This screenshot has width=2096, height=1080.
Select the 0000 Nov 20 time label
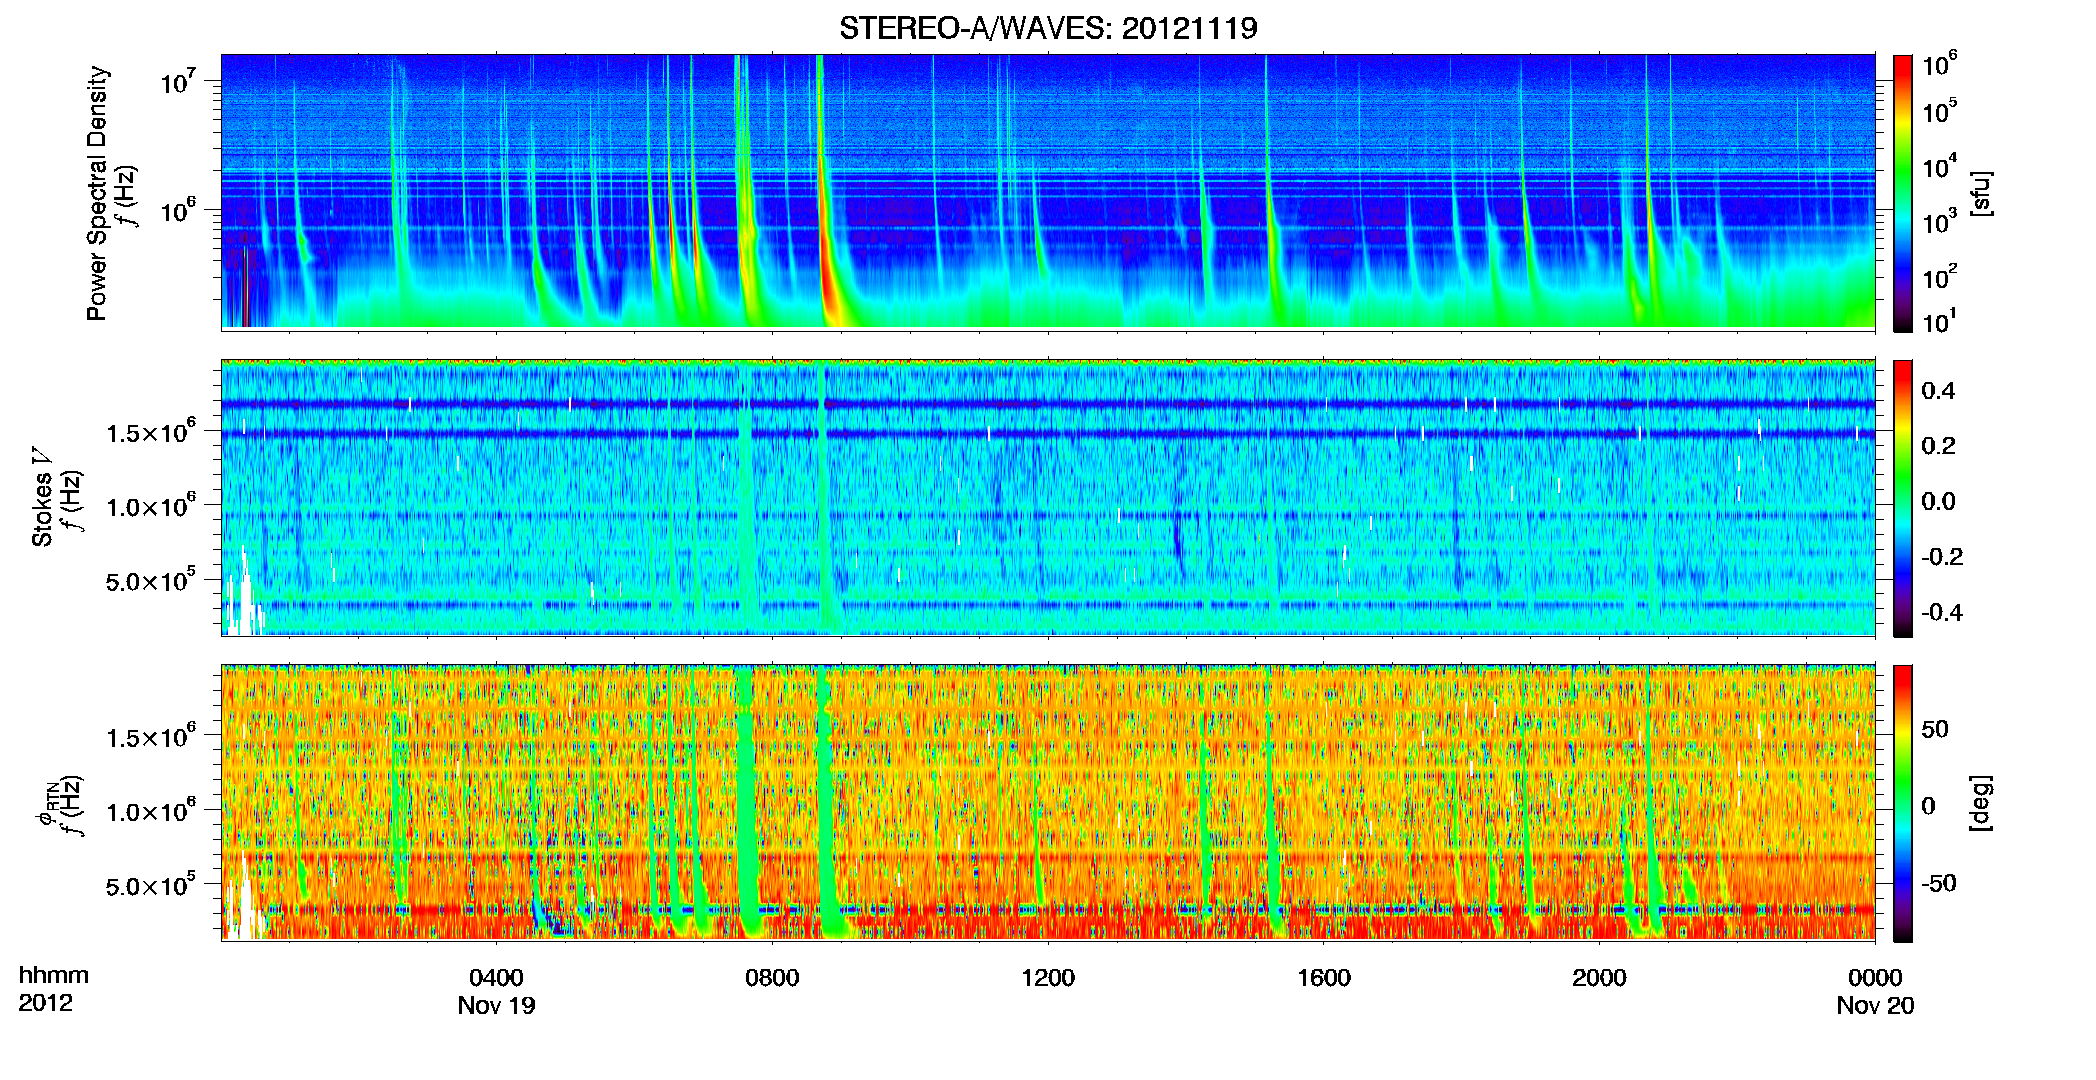[x=1875, y=991]
